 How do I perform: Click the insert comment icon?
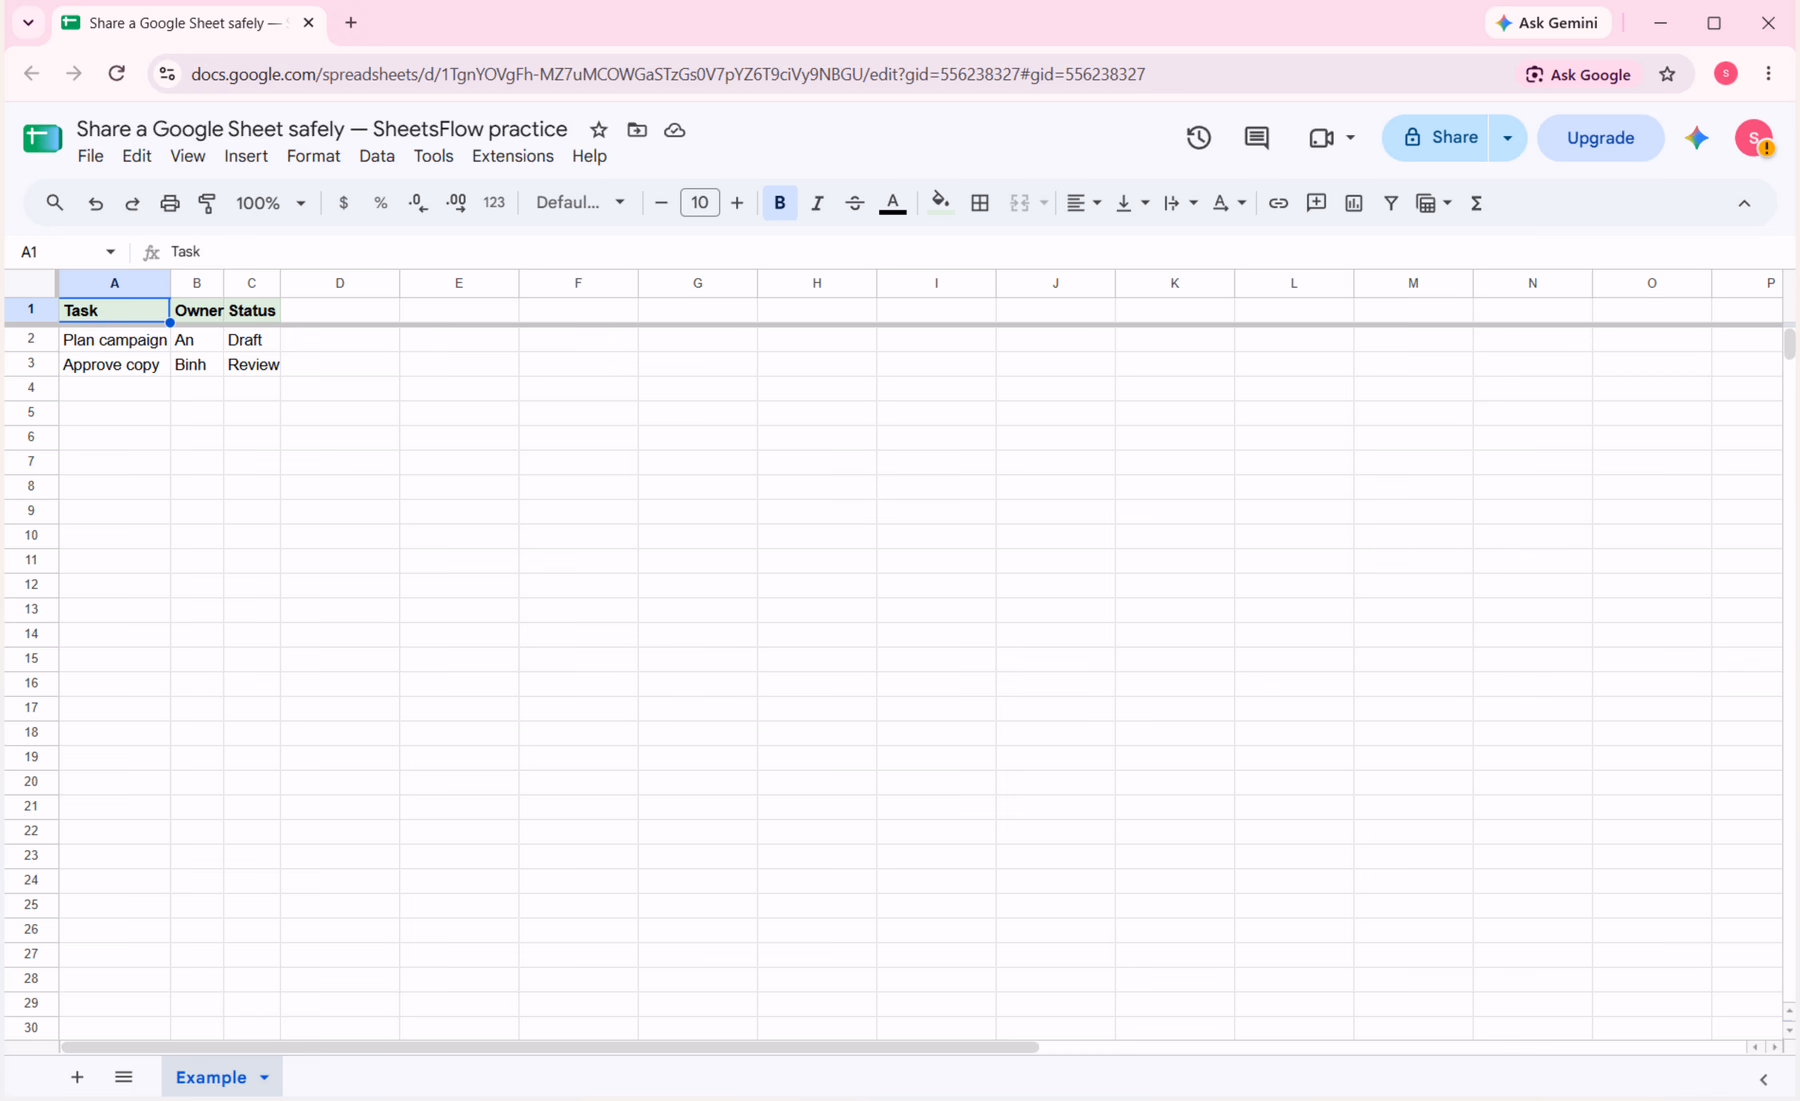[1316, 203]
